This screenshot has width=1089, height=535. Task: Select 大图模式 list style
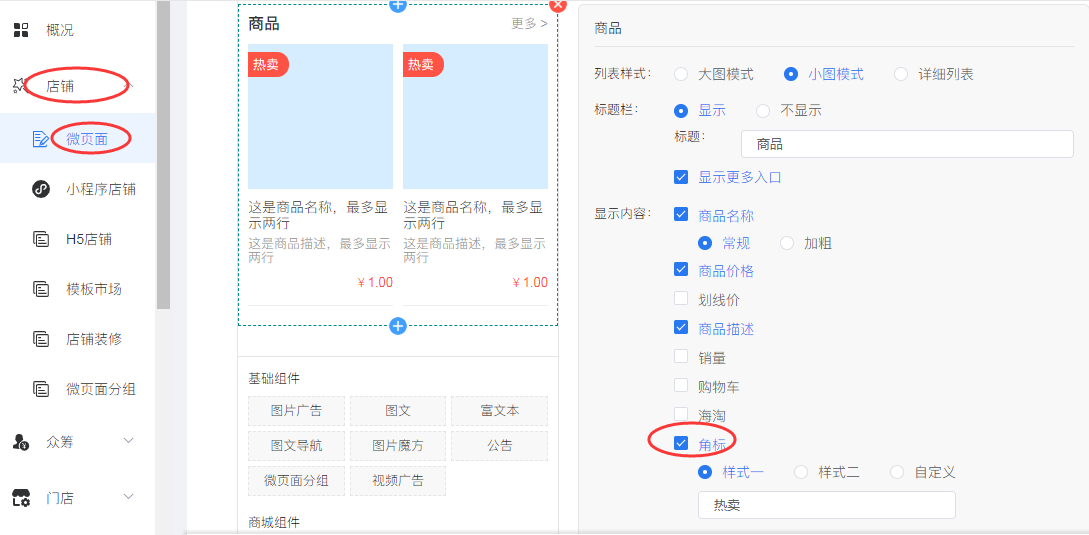click(x=681, y=74)
